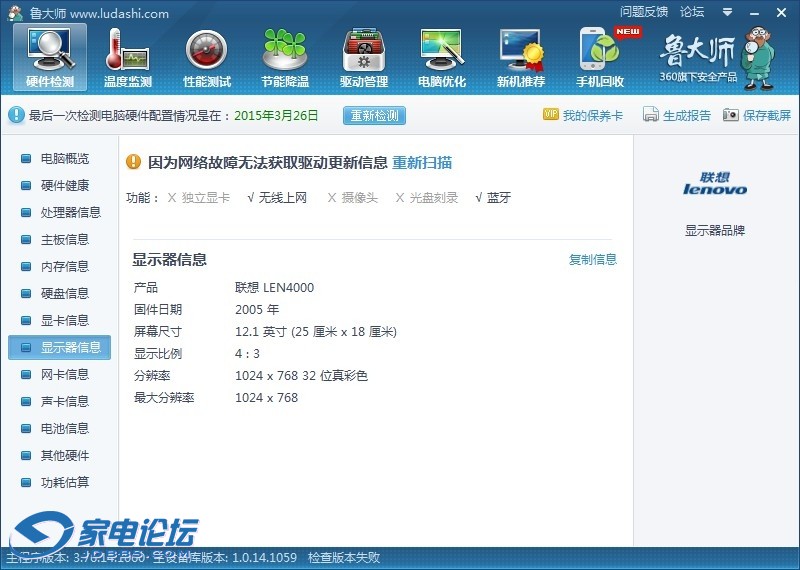
Task: Click 保存截屏 text link
Action: pos(767,115)
